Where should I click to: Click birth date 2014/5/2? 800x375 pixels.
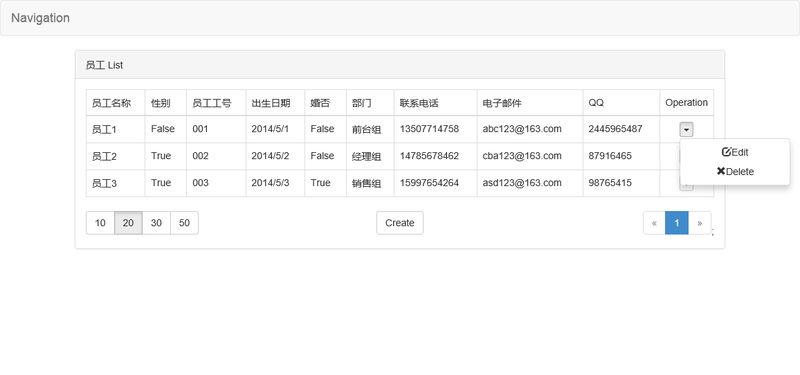[x=270, y=156]
